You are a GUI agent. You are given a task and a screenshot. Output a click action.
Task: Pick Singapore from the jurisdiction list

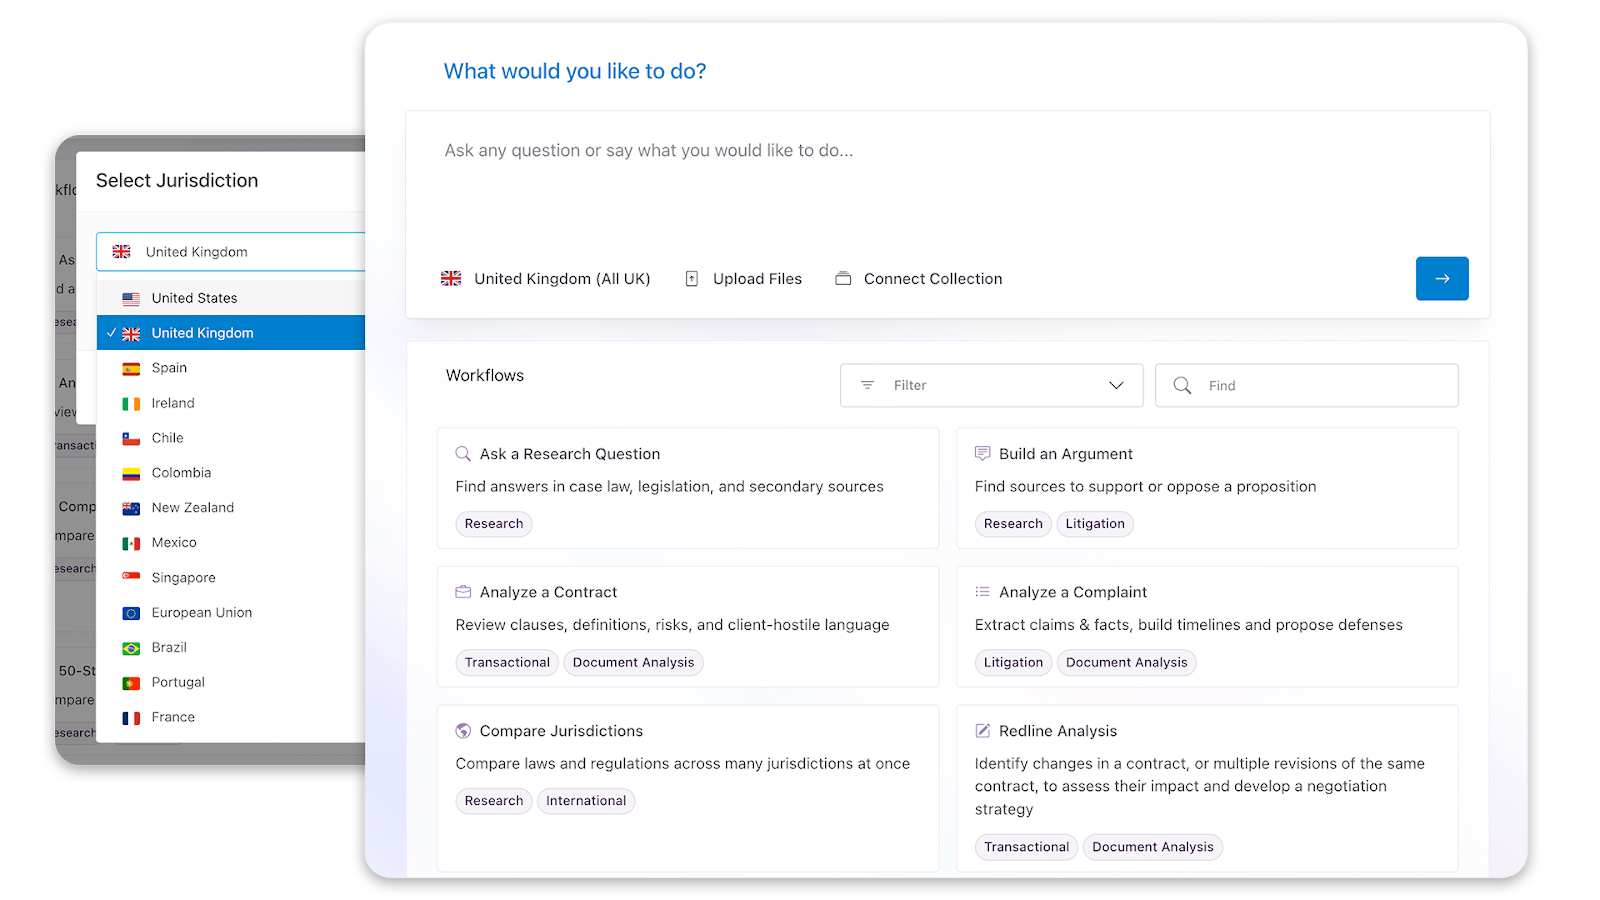point(184,578)
